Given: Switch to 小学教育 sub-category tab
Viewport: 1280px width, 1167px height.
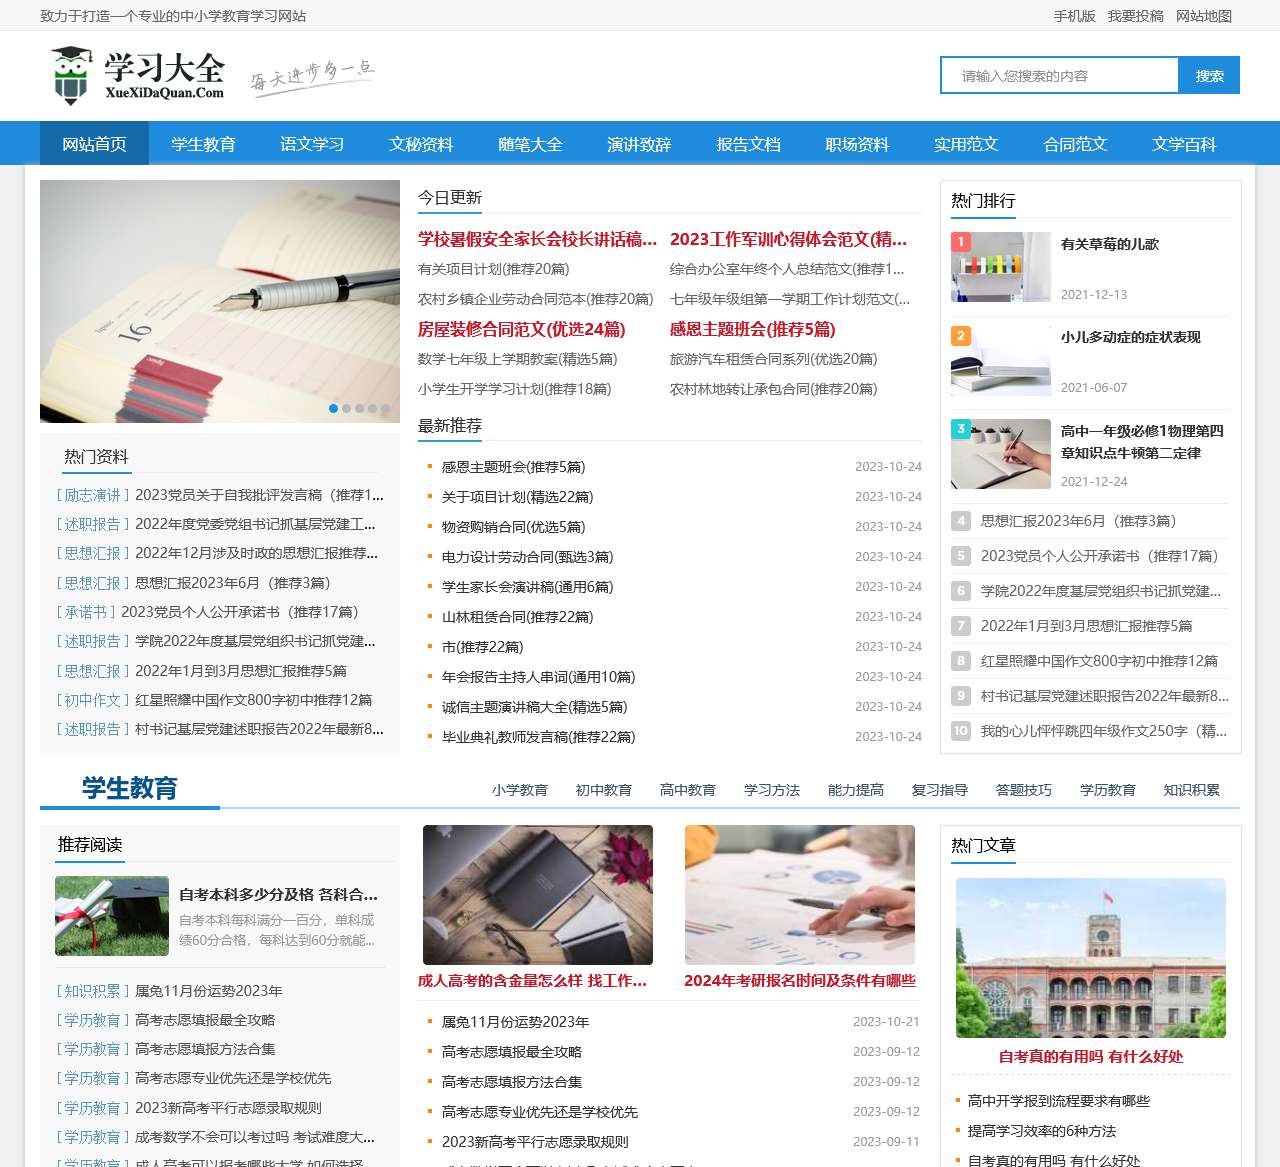Looking at the screenshot, I should [520, 790].
